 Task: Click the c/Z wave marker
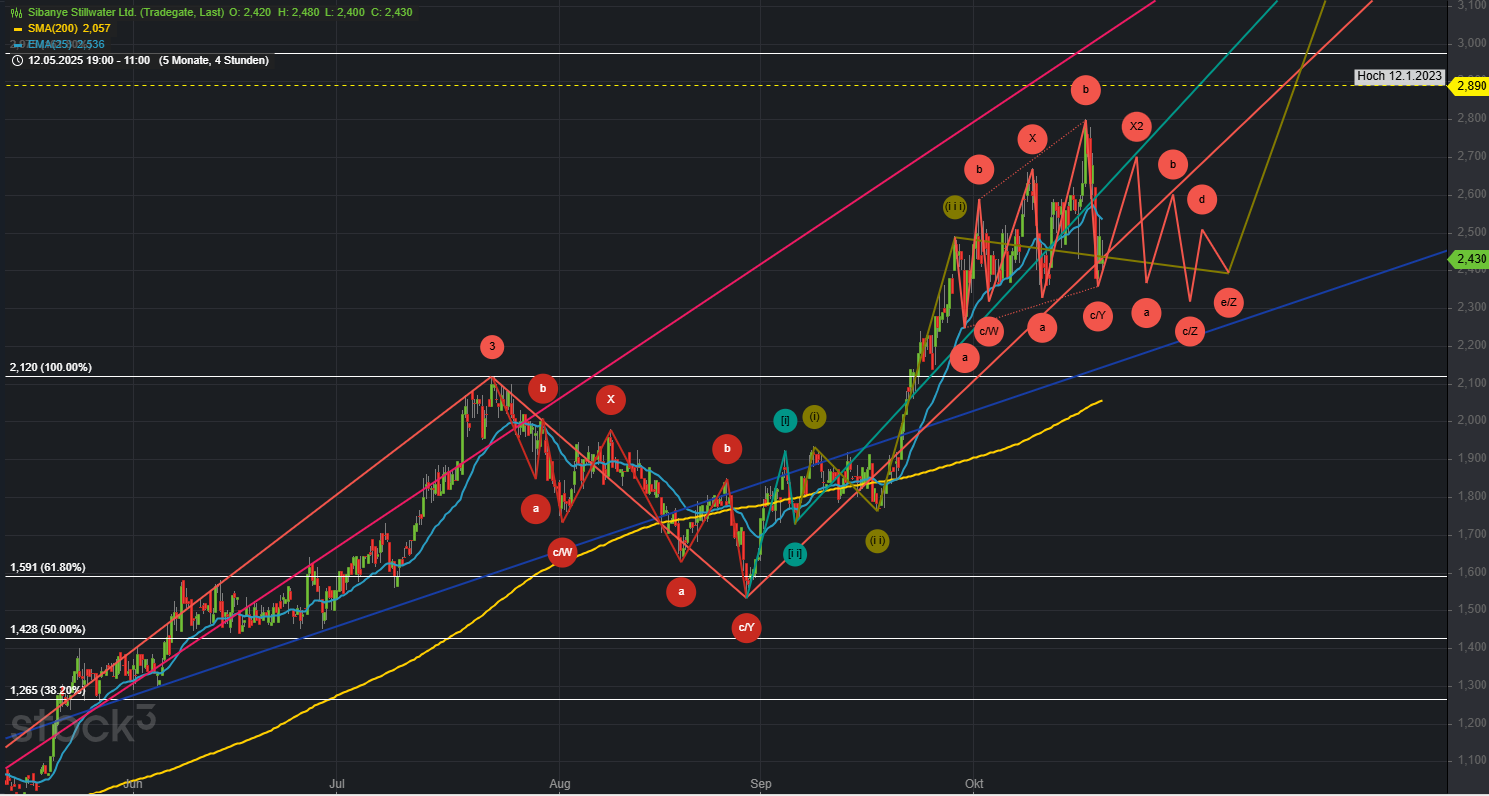1190,331
